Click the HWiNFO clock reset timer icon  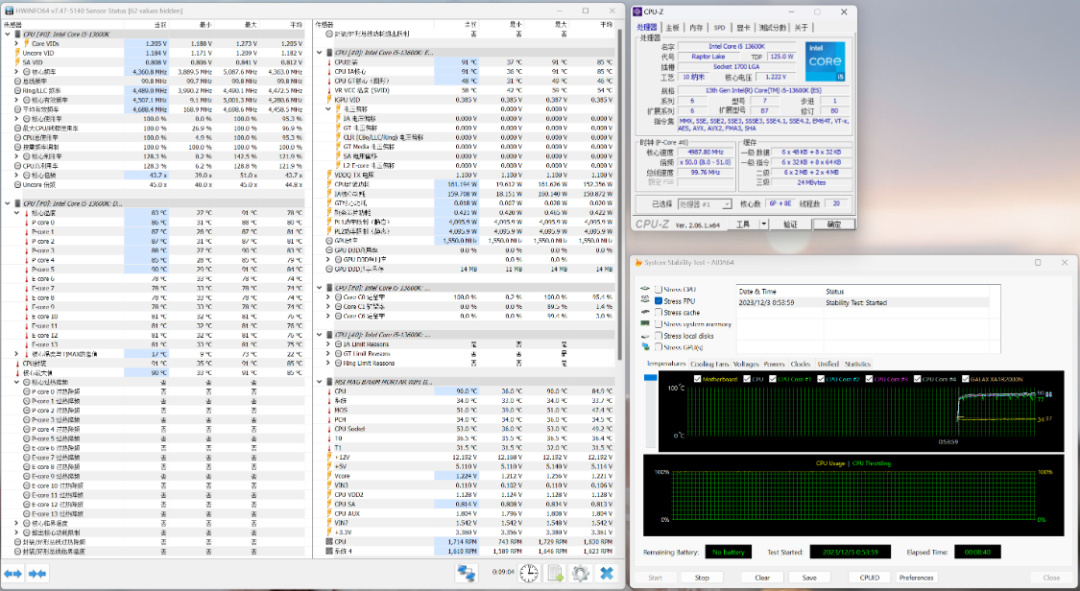point(528,573)
